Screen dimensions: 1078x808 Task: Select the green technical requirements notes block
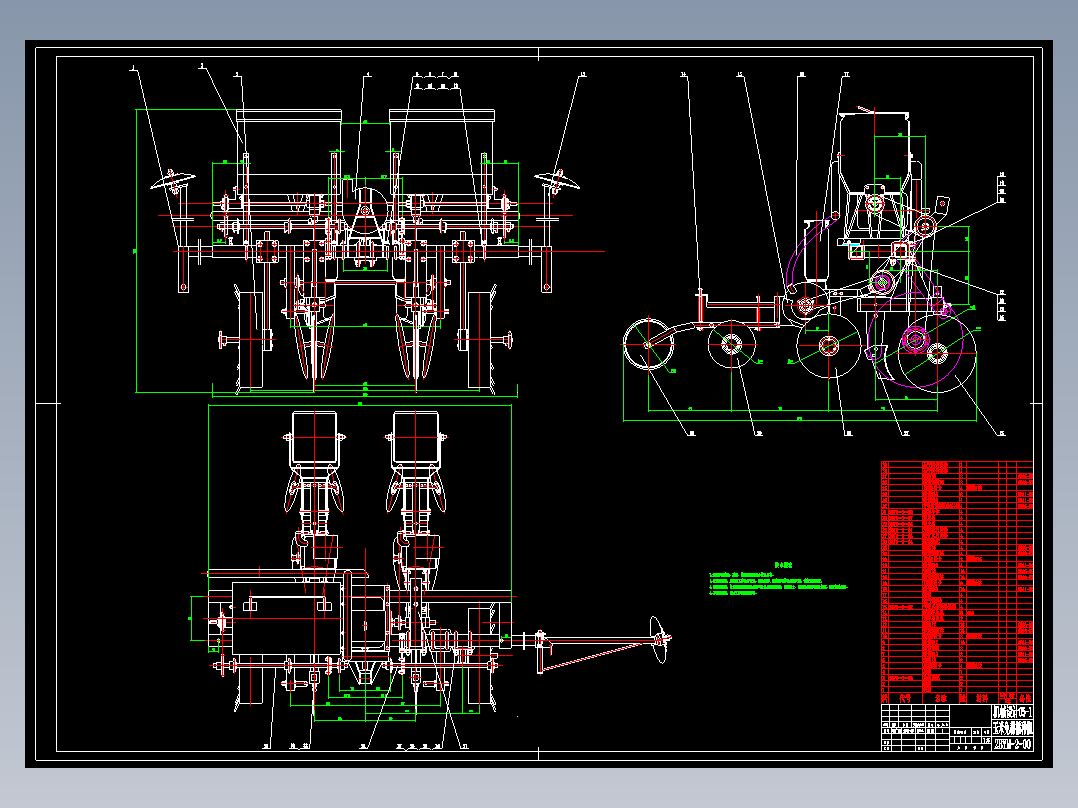pos(778,579)
